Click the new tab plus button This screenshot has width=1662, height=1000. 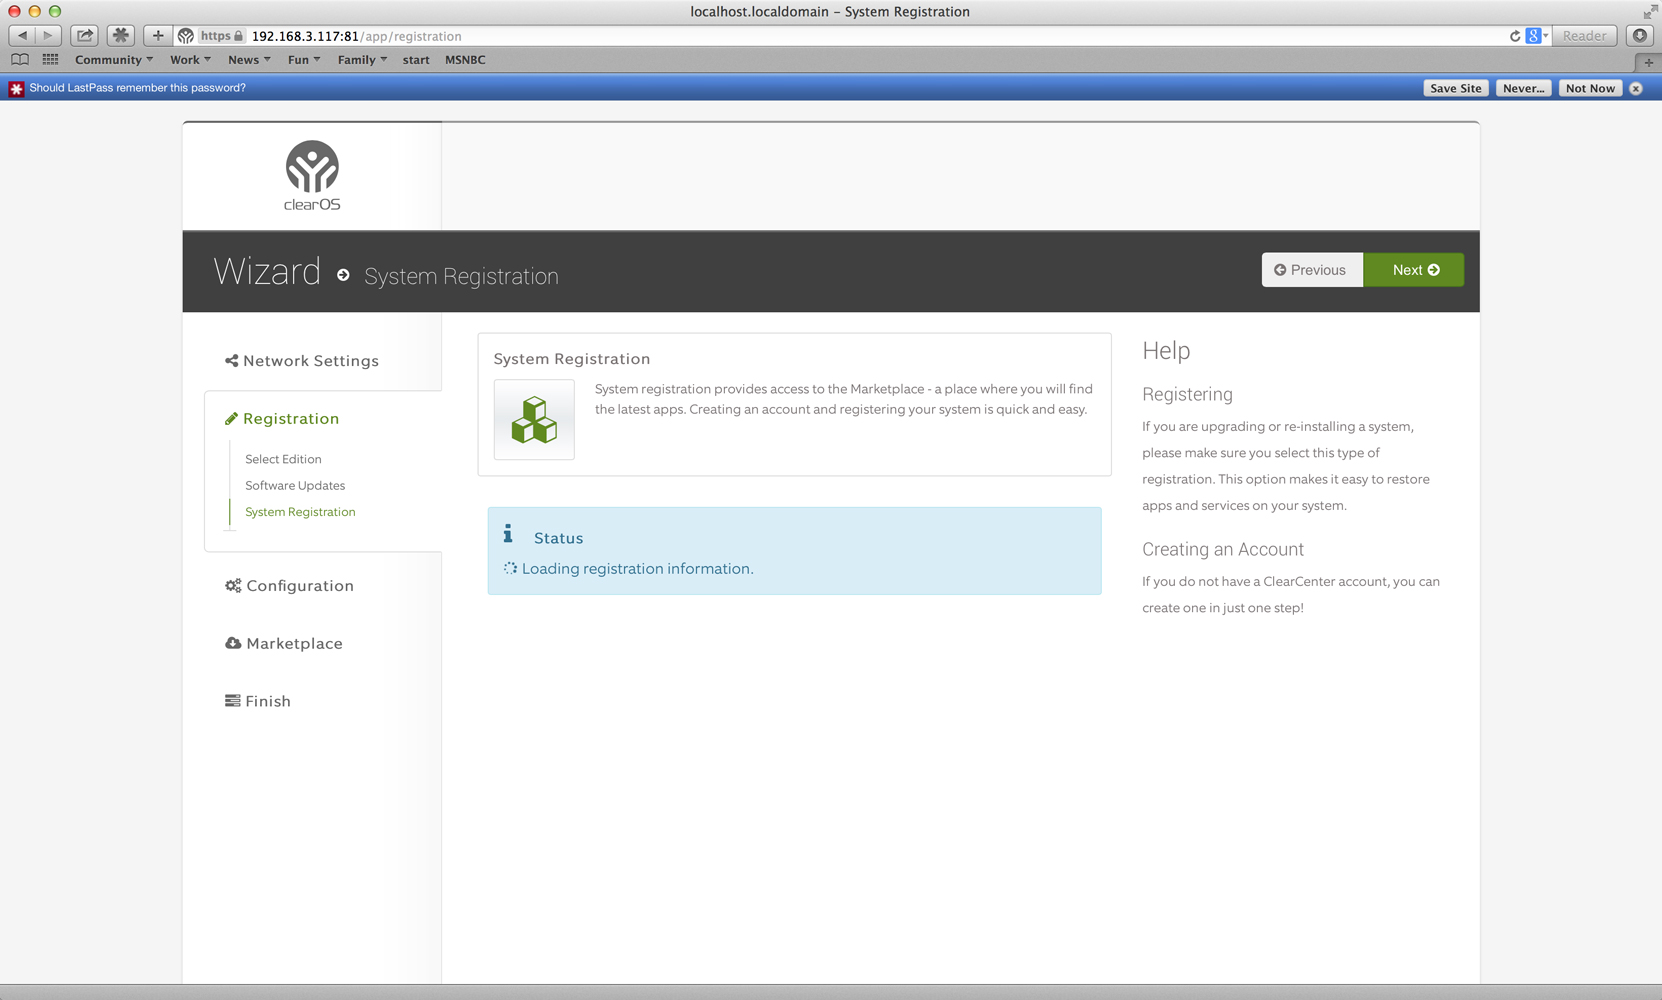pos(1648,61)
